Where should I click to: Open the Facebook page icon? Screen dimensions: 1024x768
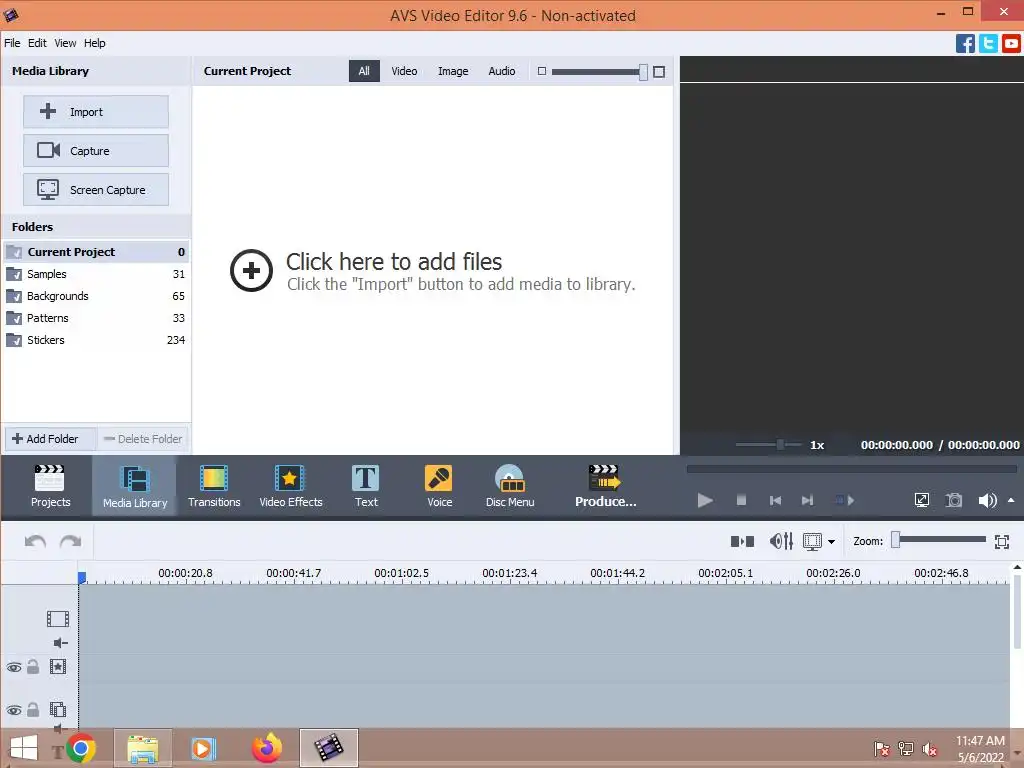[965, 43]
